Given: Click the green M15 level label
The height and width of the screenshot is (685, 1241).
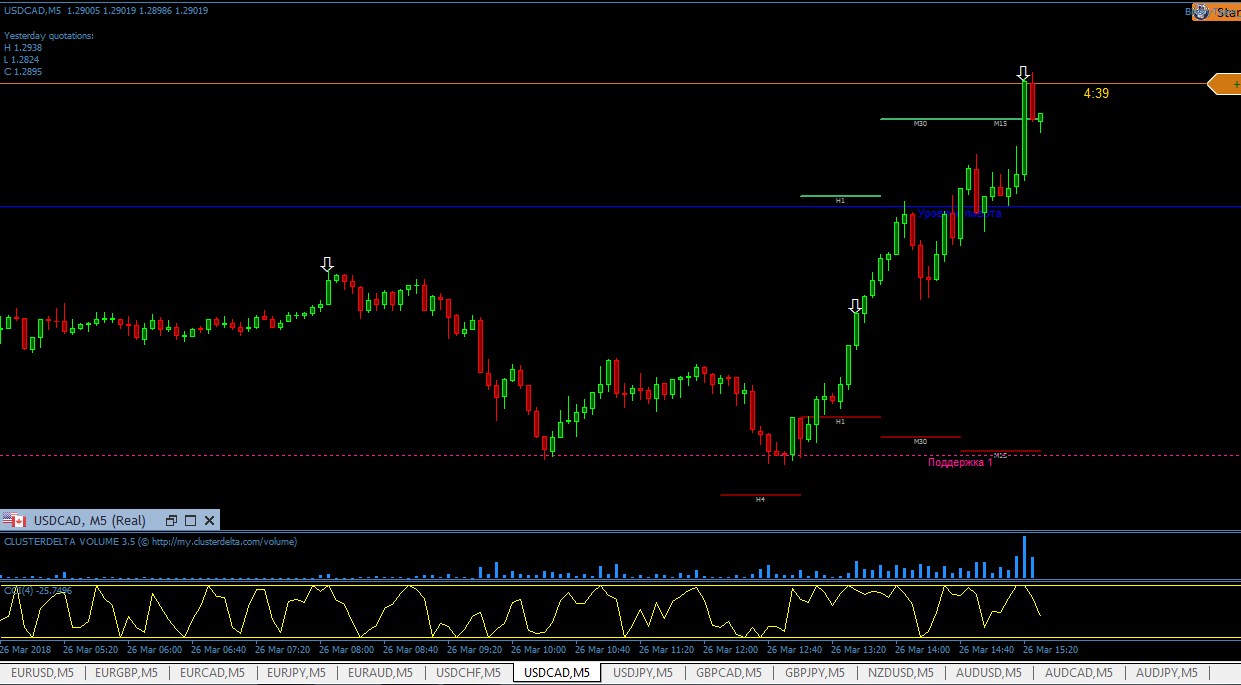Looking at the screenshot, I should click(1000, 124).
